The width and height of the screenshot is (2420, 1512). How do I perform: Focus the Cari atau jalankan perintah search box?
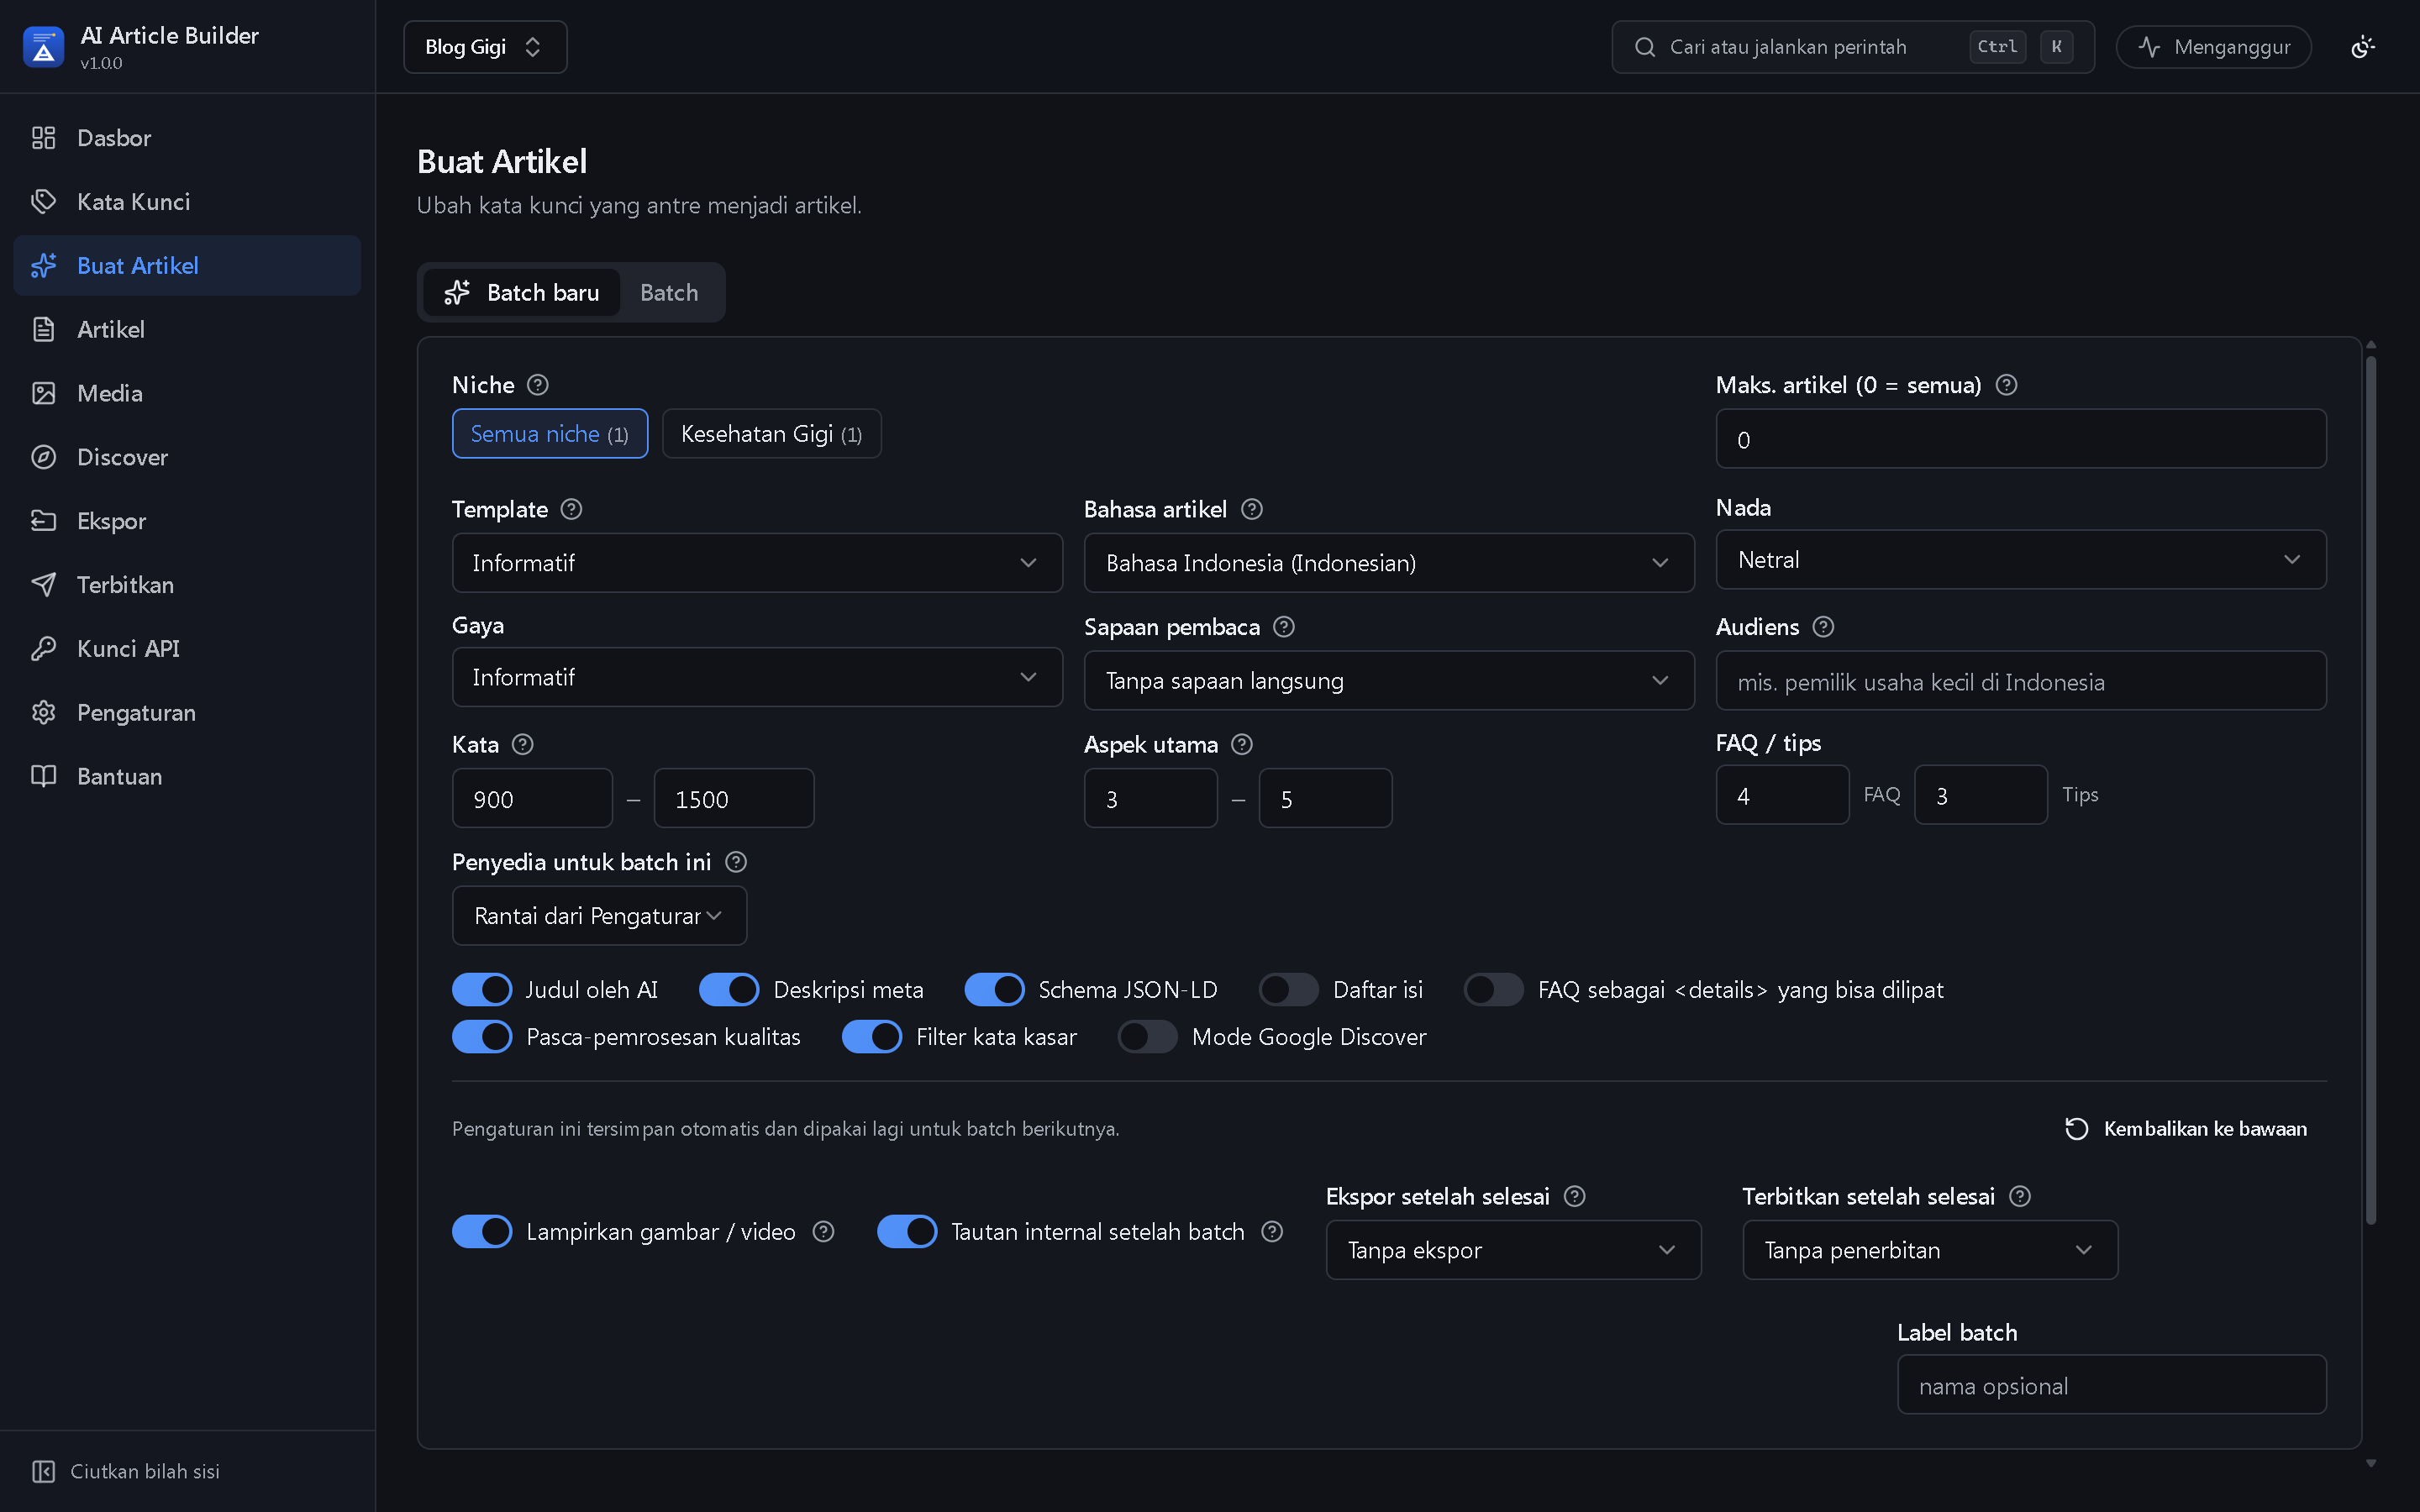tap(1853, 47)
